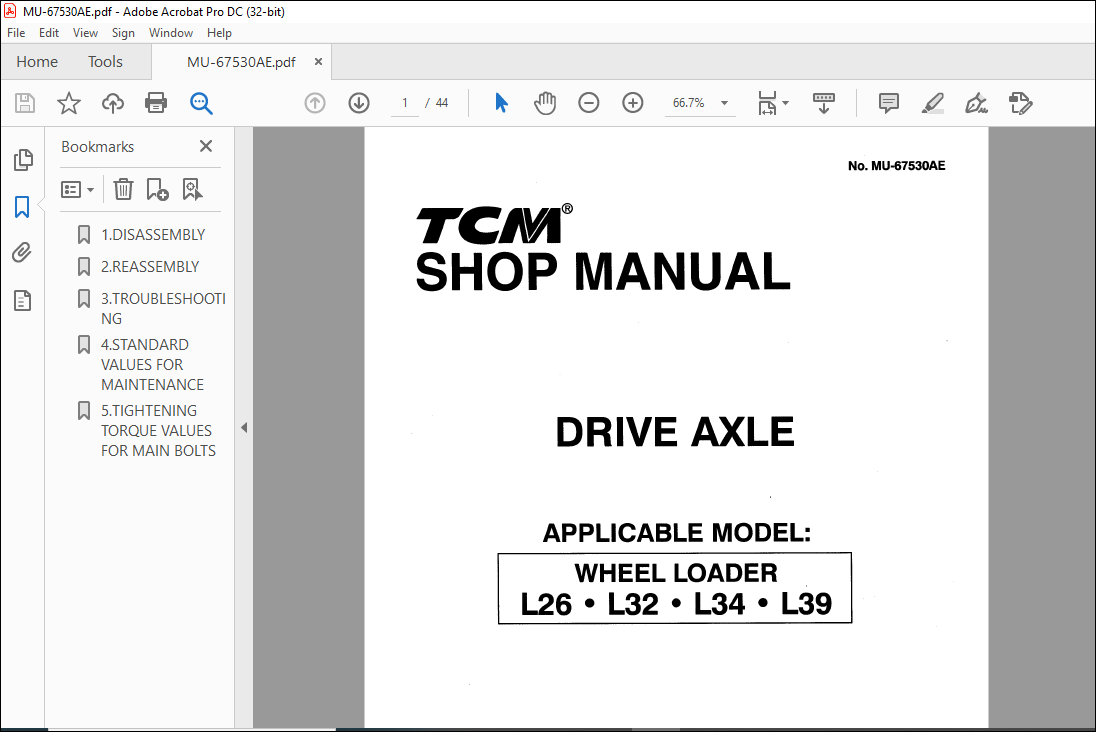1096x732 pixels.
Task: Open the Sign menu
Action: [123, 33]
